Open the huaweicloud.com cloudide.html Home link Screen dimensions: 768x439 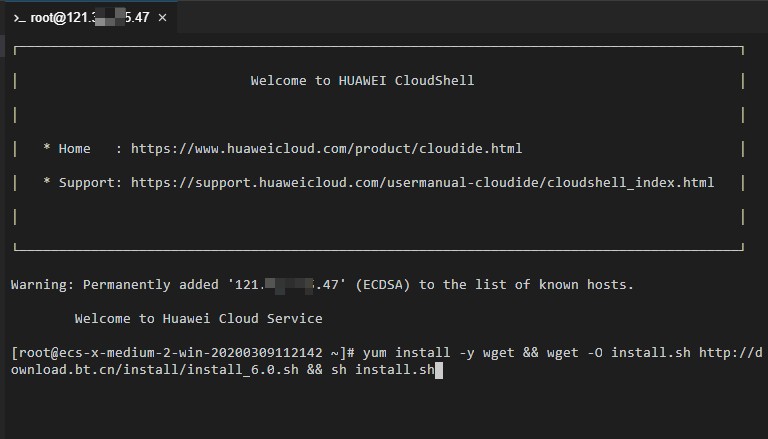(326, 149)
